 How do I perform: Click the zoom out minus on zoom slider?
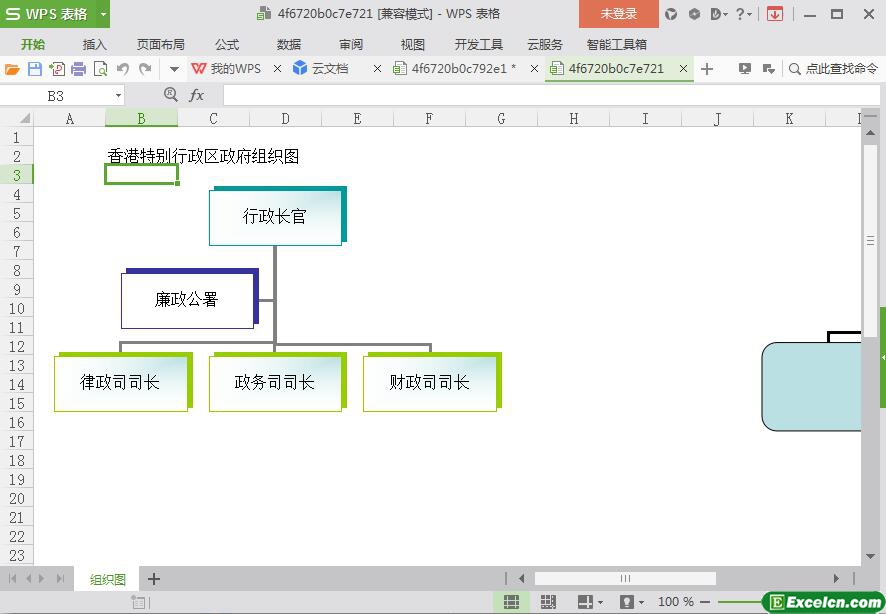tap(706, 602)
